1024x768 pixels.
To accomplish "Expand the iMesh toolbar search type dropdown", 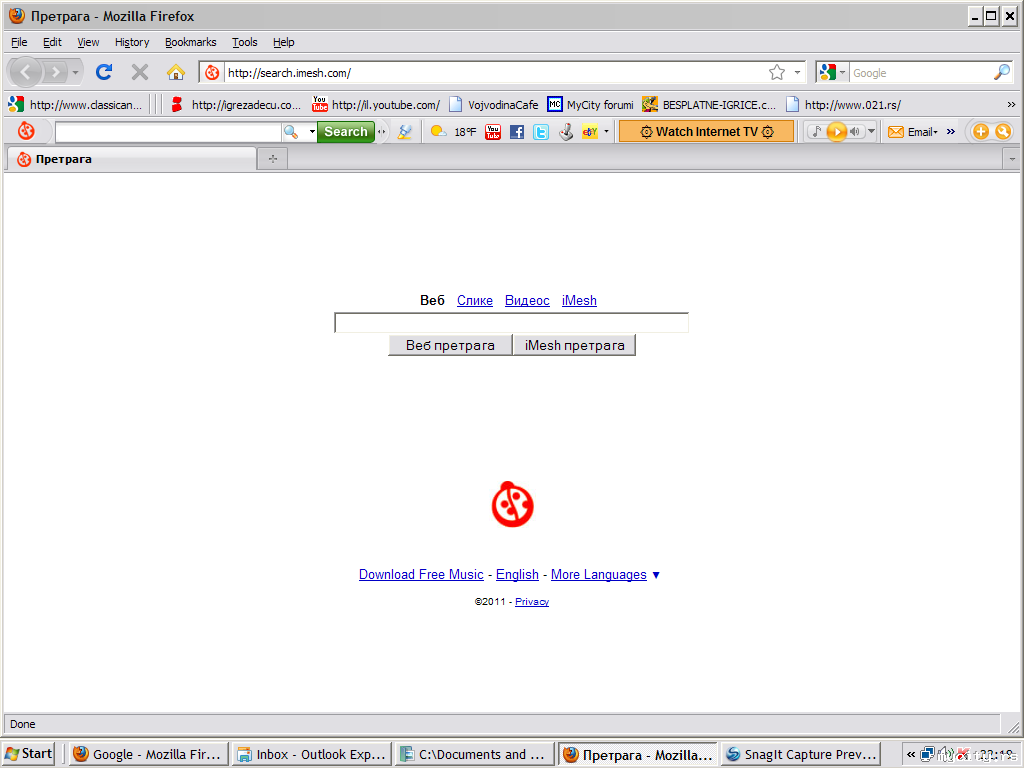I will 312,132.
